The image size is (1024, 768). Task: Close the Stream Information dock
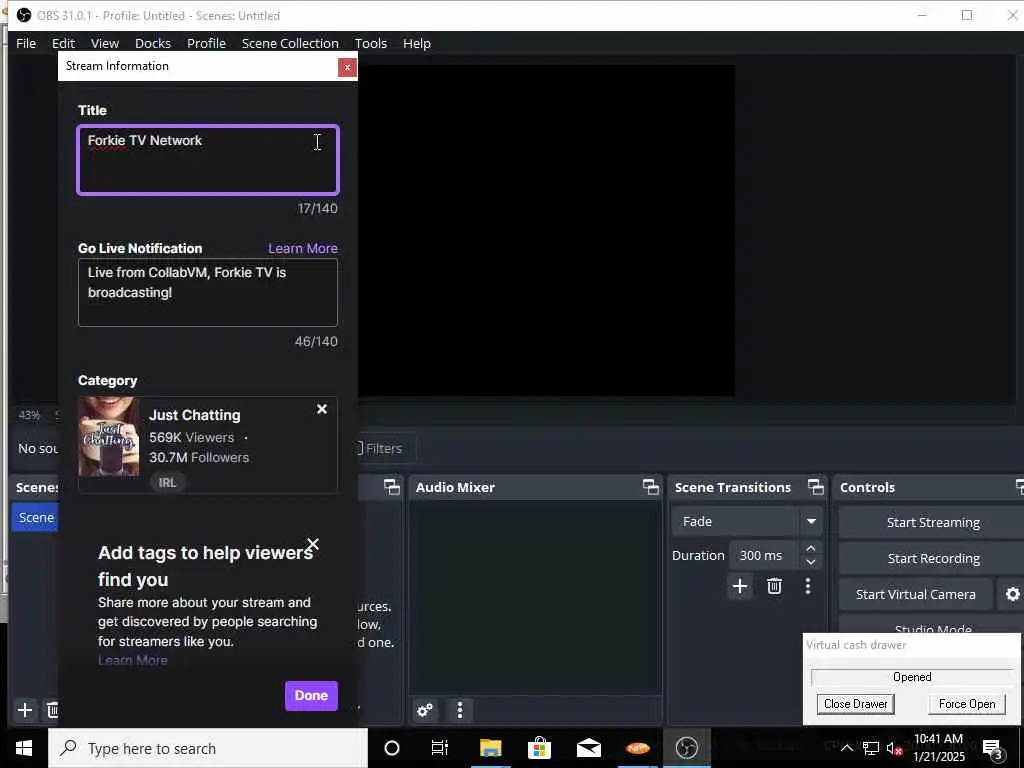(347, 67)
